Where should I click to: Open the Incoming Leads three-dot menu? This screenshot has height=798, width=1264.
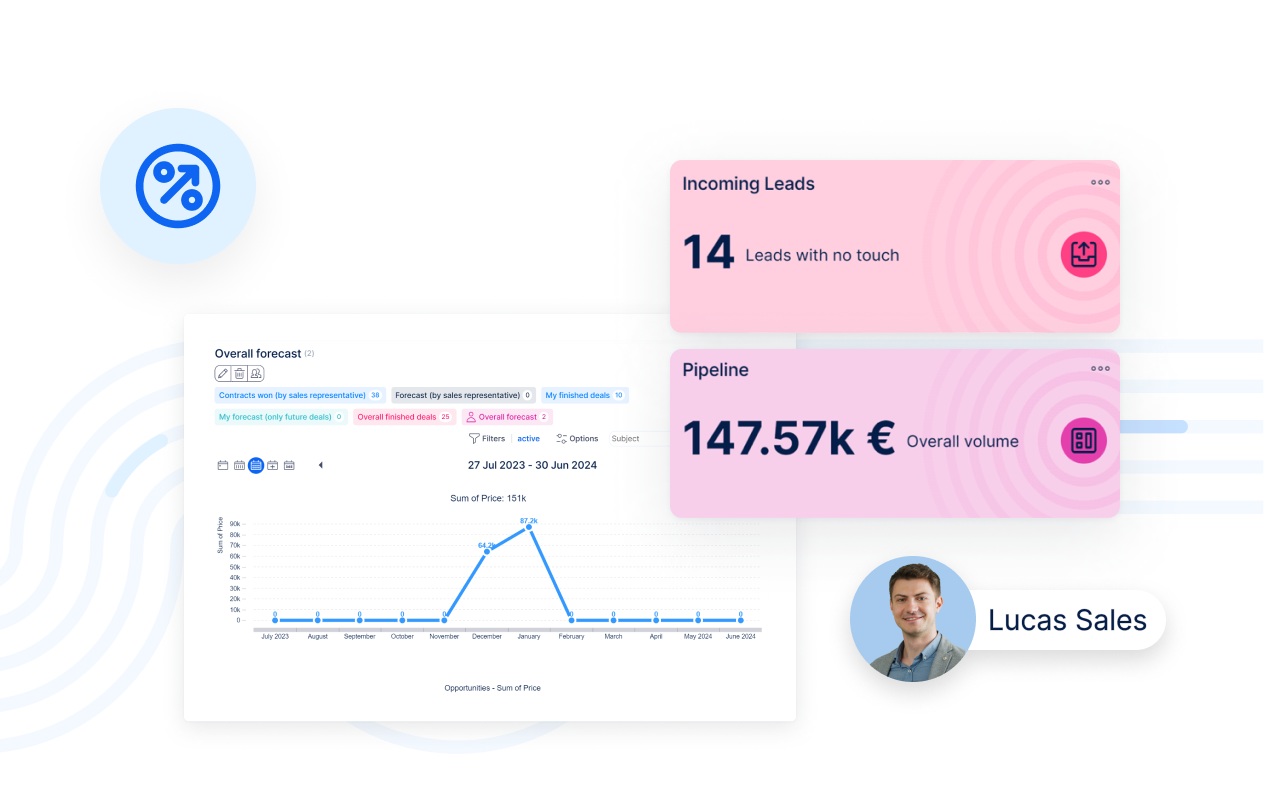pos(1100,182)
